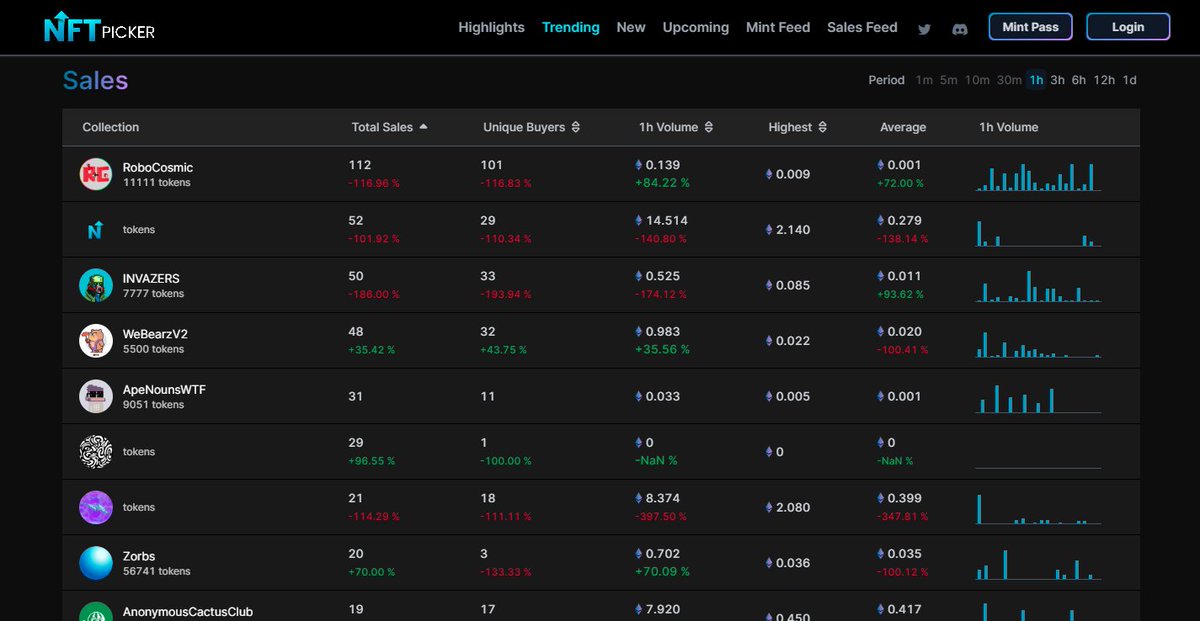
Task: Select the 10m period option
Action: (977, 80)
